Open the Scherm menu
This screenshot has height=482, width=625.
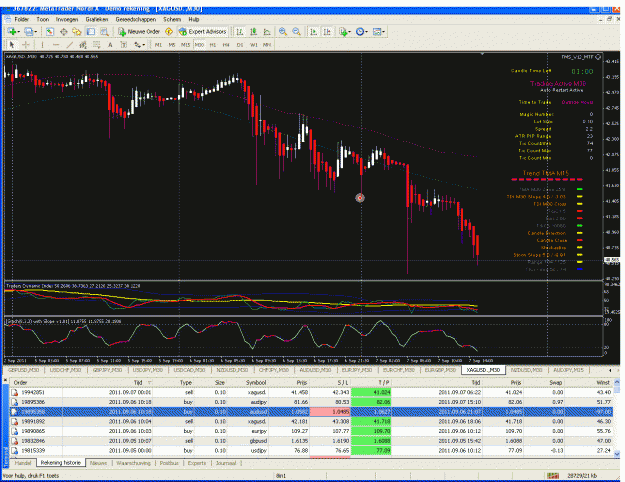172,19
